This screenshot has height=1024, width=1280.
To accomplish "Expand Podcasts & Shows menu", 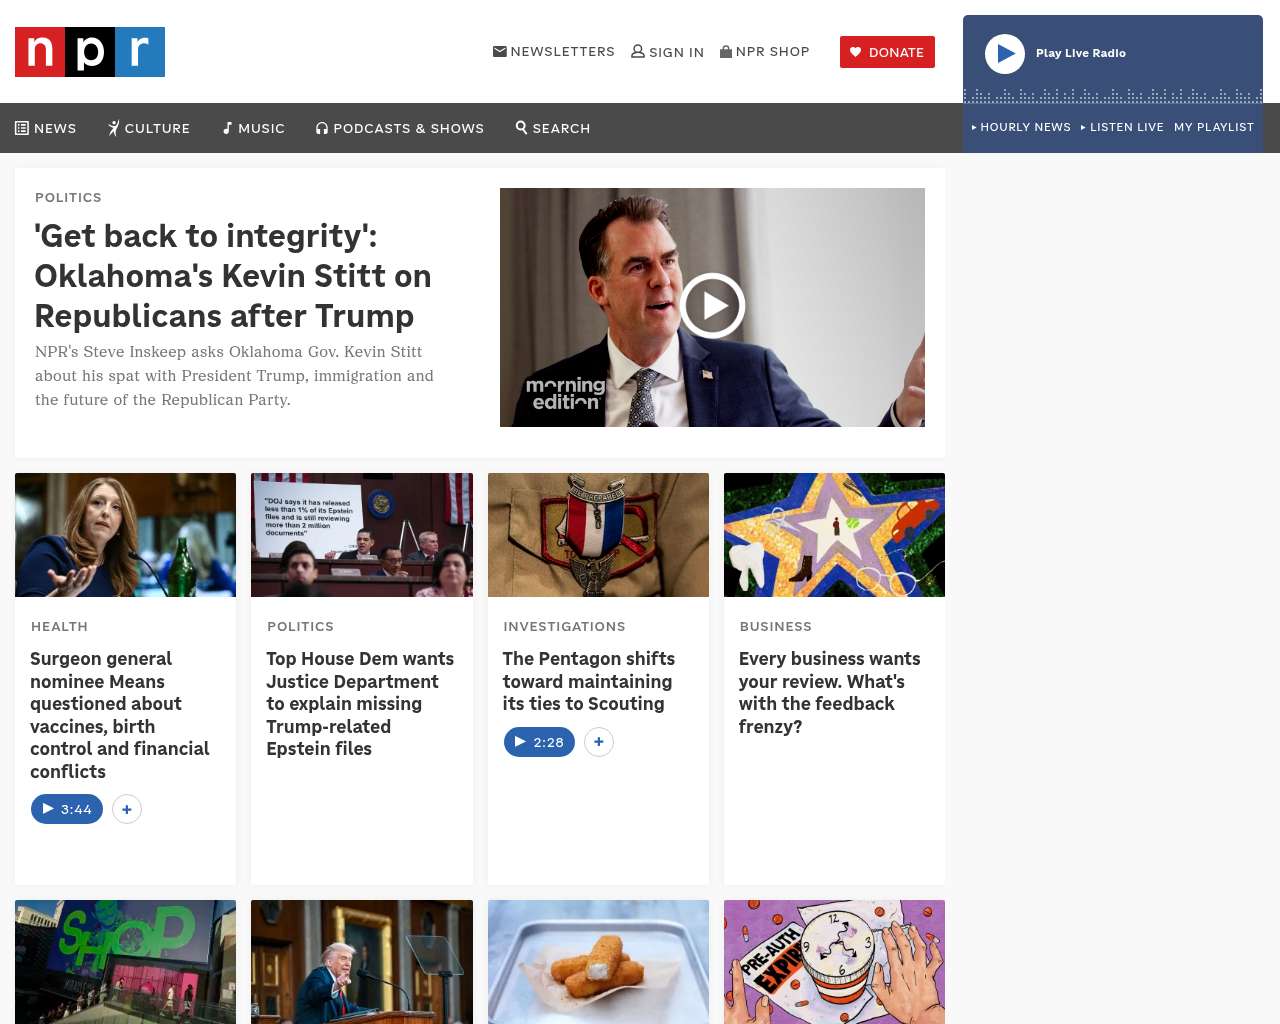I will [400, 128].
